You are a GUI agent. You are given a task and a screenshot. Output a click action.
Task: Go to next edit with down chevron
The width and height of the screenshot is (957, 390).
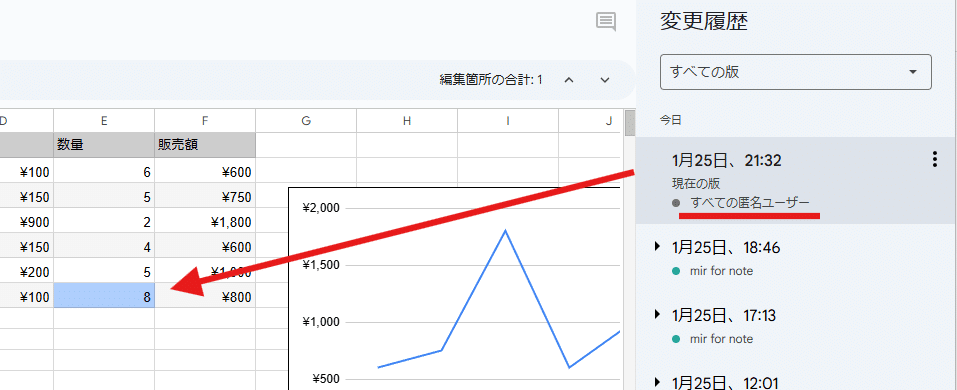[x=604, y=80]
